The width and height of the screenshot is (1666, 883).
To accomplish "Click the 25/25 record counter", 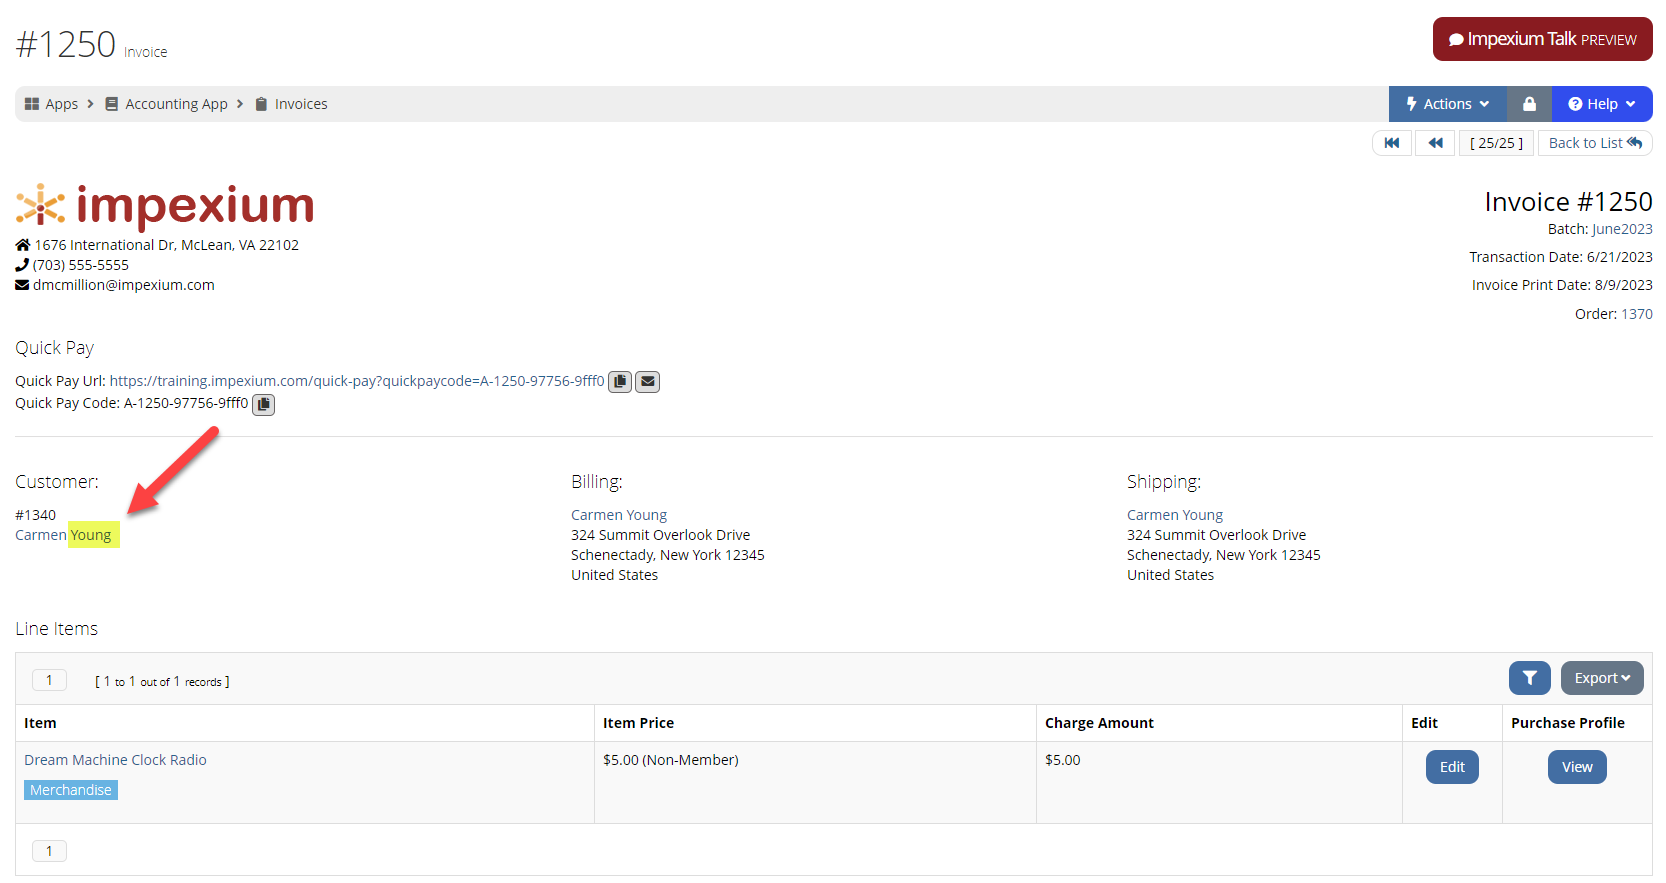I will [1496, 143].
